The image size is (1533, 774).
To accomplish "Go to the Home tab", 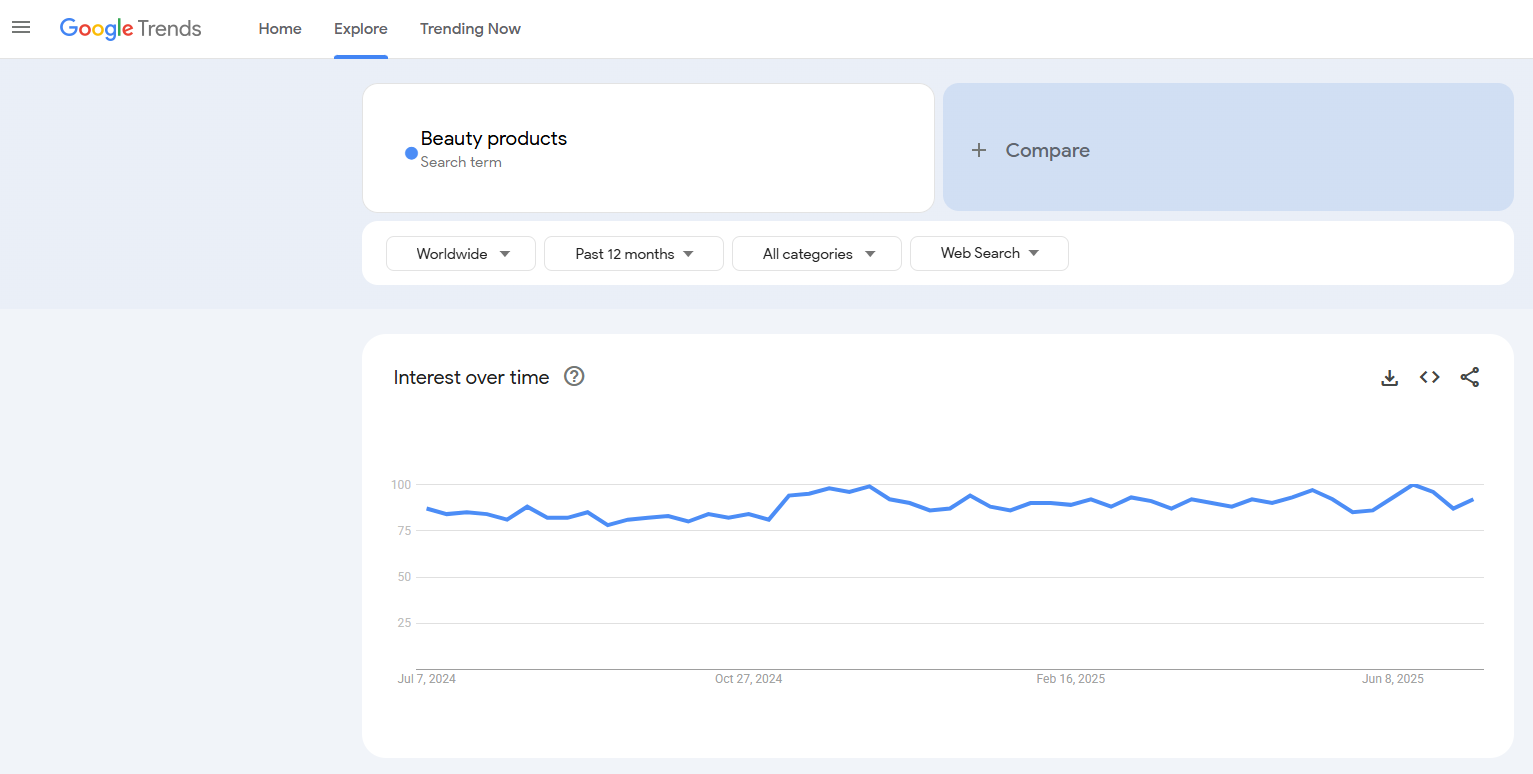I will pyautogui.click(x=280, y=29).
